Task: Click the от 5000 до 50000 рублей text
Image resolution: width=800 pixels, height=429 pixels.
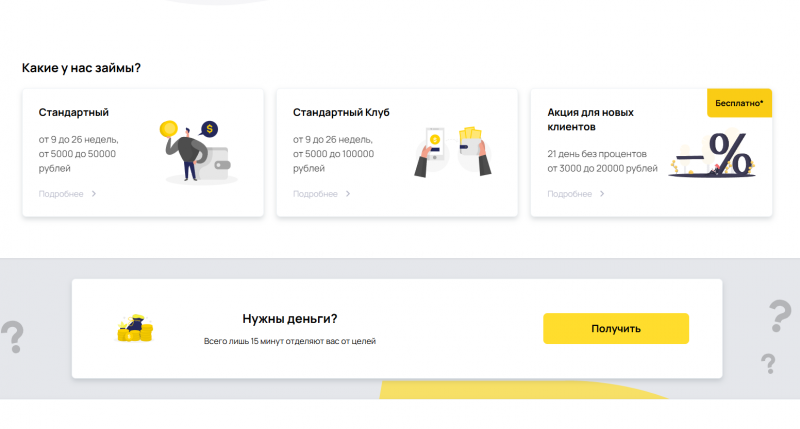Action: (77, 161)
